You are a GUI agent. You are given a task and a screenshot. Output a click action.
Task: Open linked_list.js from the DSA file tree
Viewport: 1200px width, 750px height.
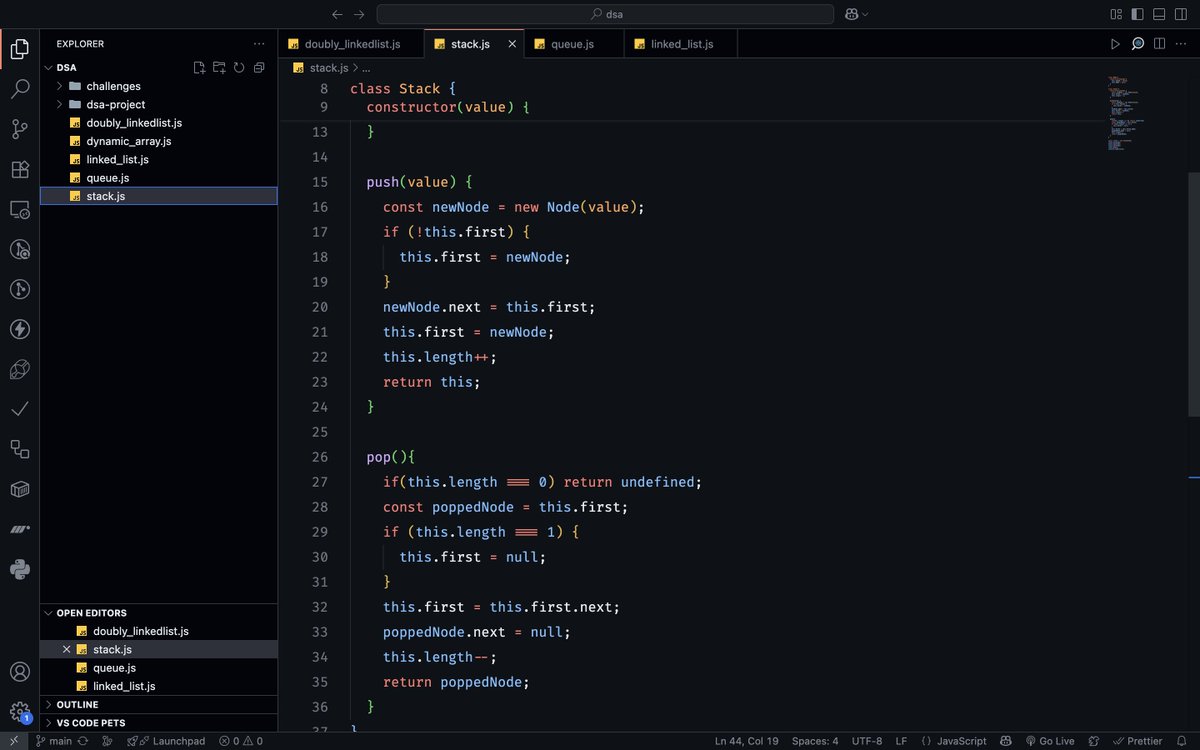pyautogui.click(x=159, y=159)
